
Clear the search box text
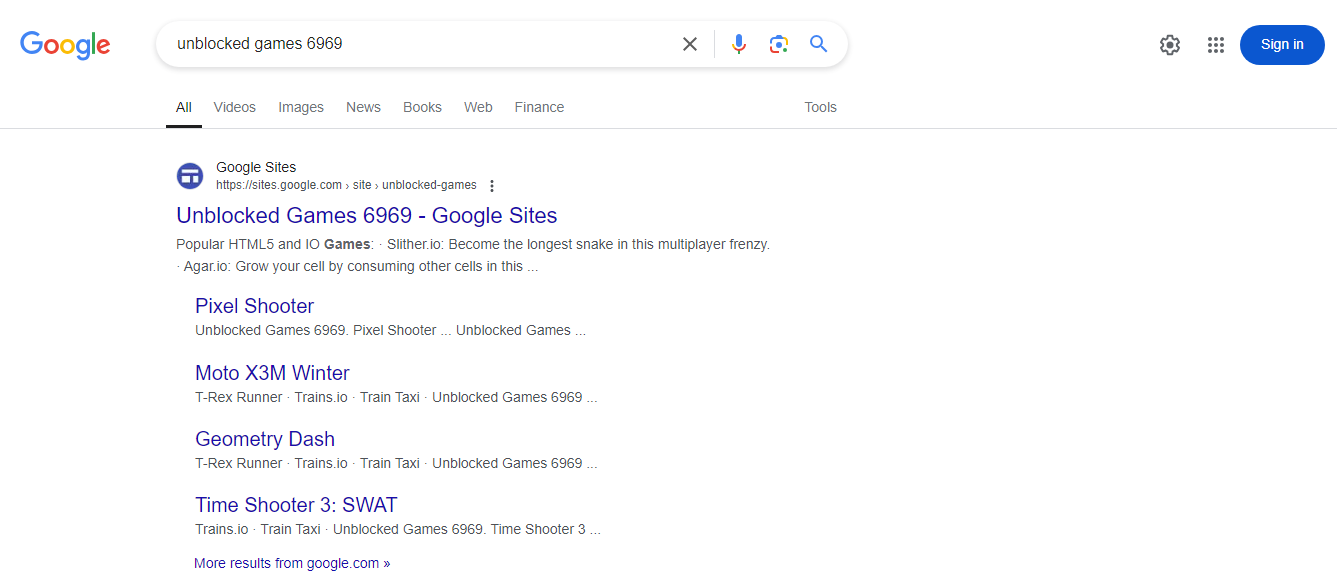pos(690,44)
